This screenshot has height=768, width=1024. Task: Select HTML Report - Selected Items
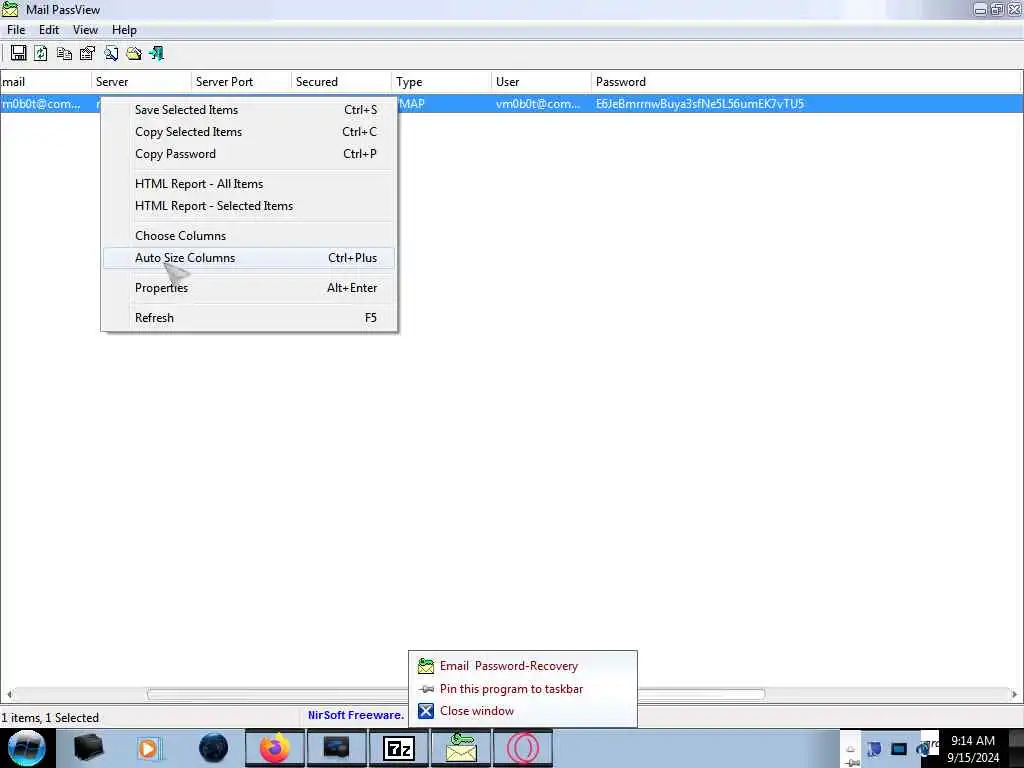click(249, 206)
